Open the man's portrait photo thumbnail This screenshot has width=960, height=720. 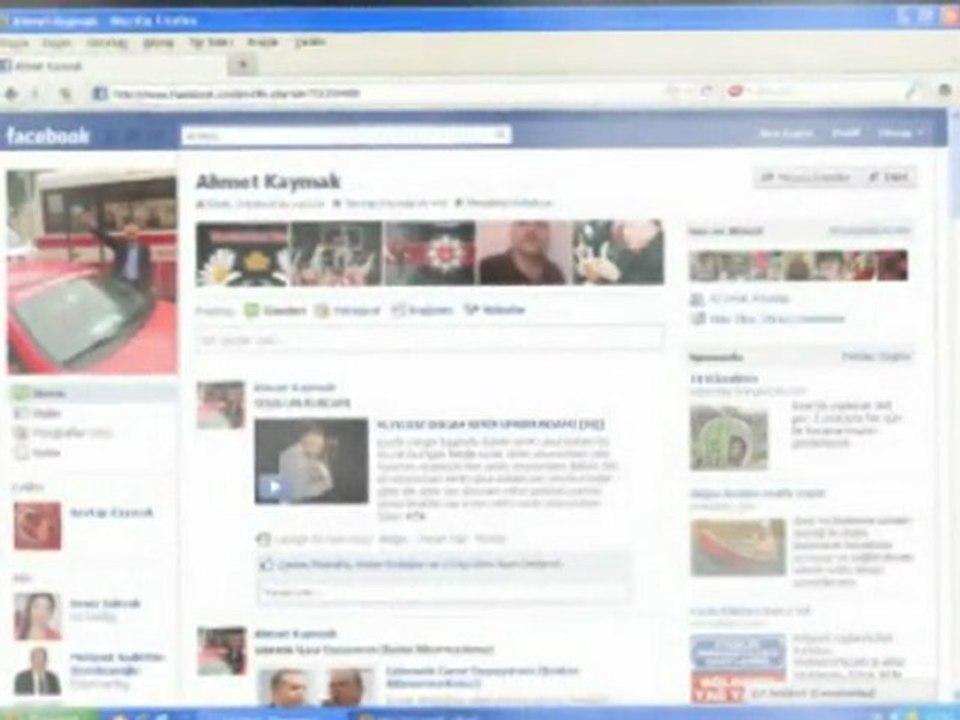point(524,253)
